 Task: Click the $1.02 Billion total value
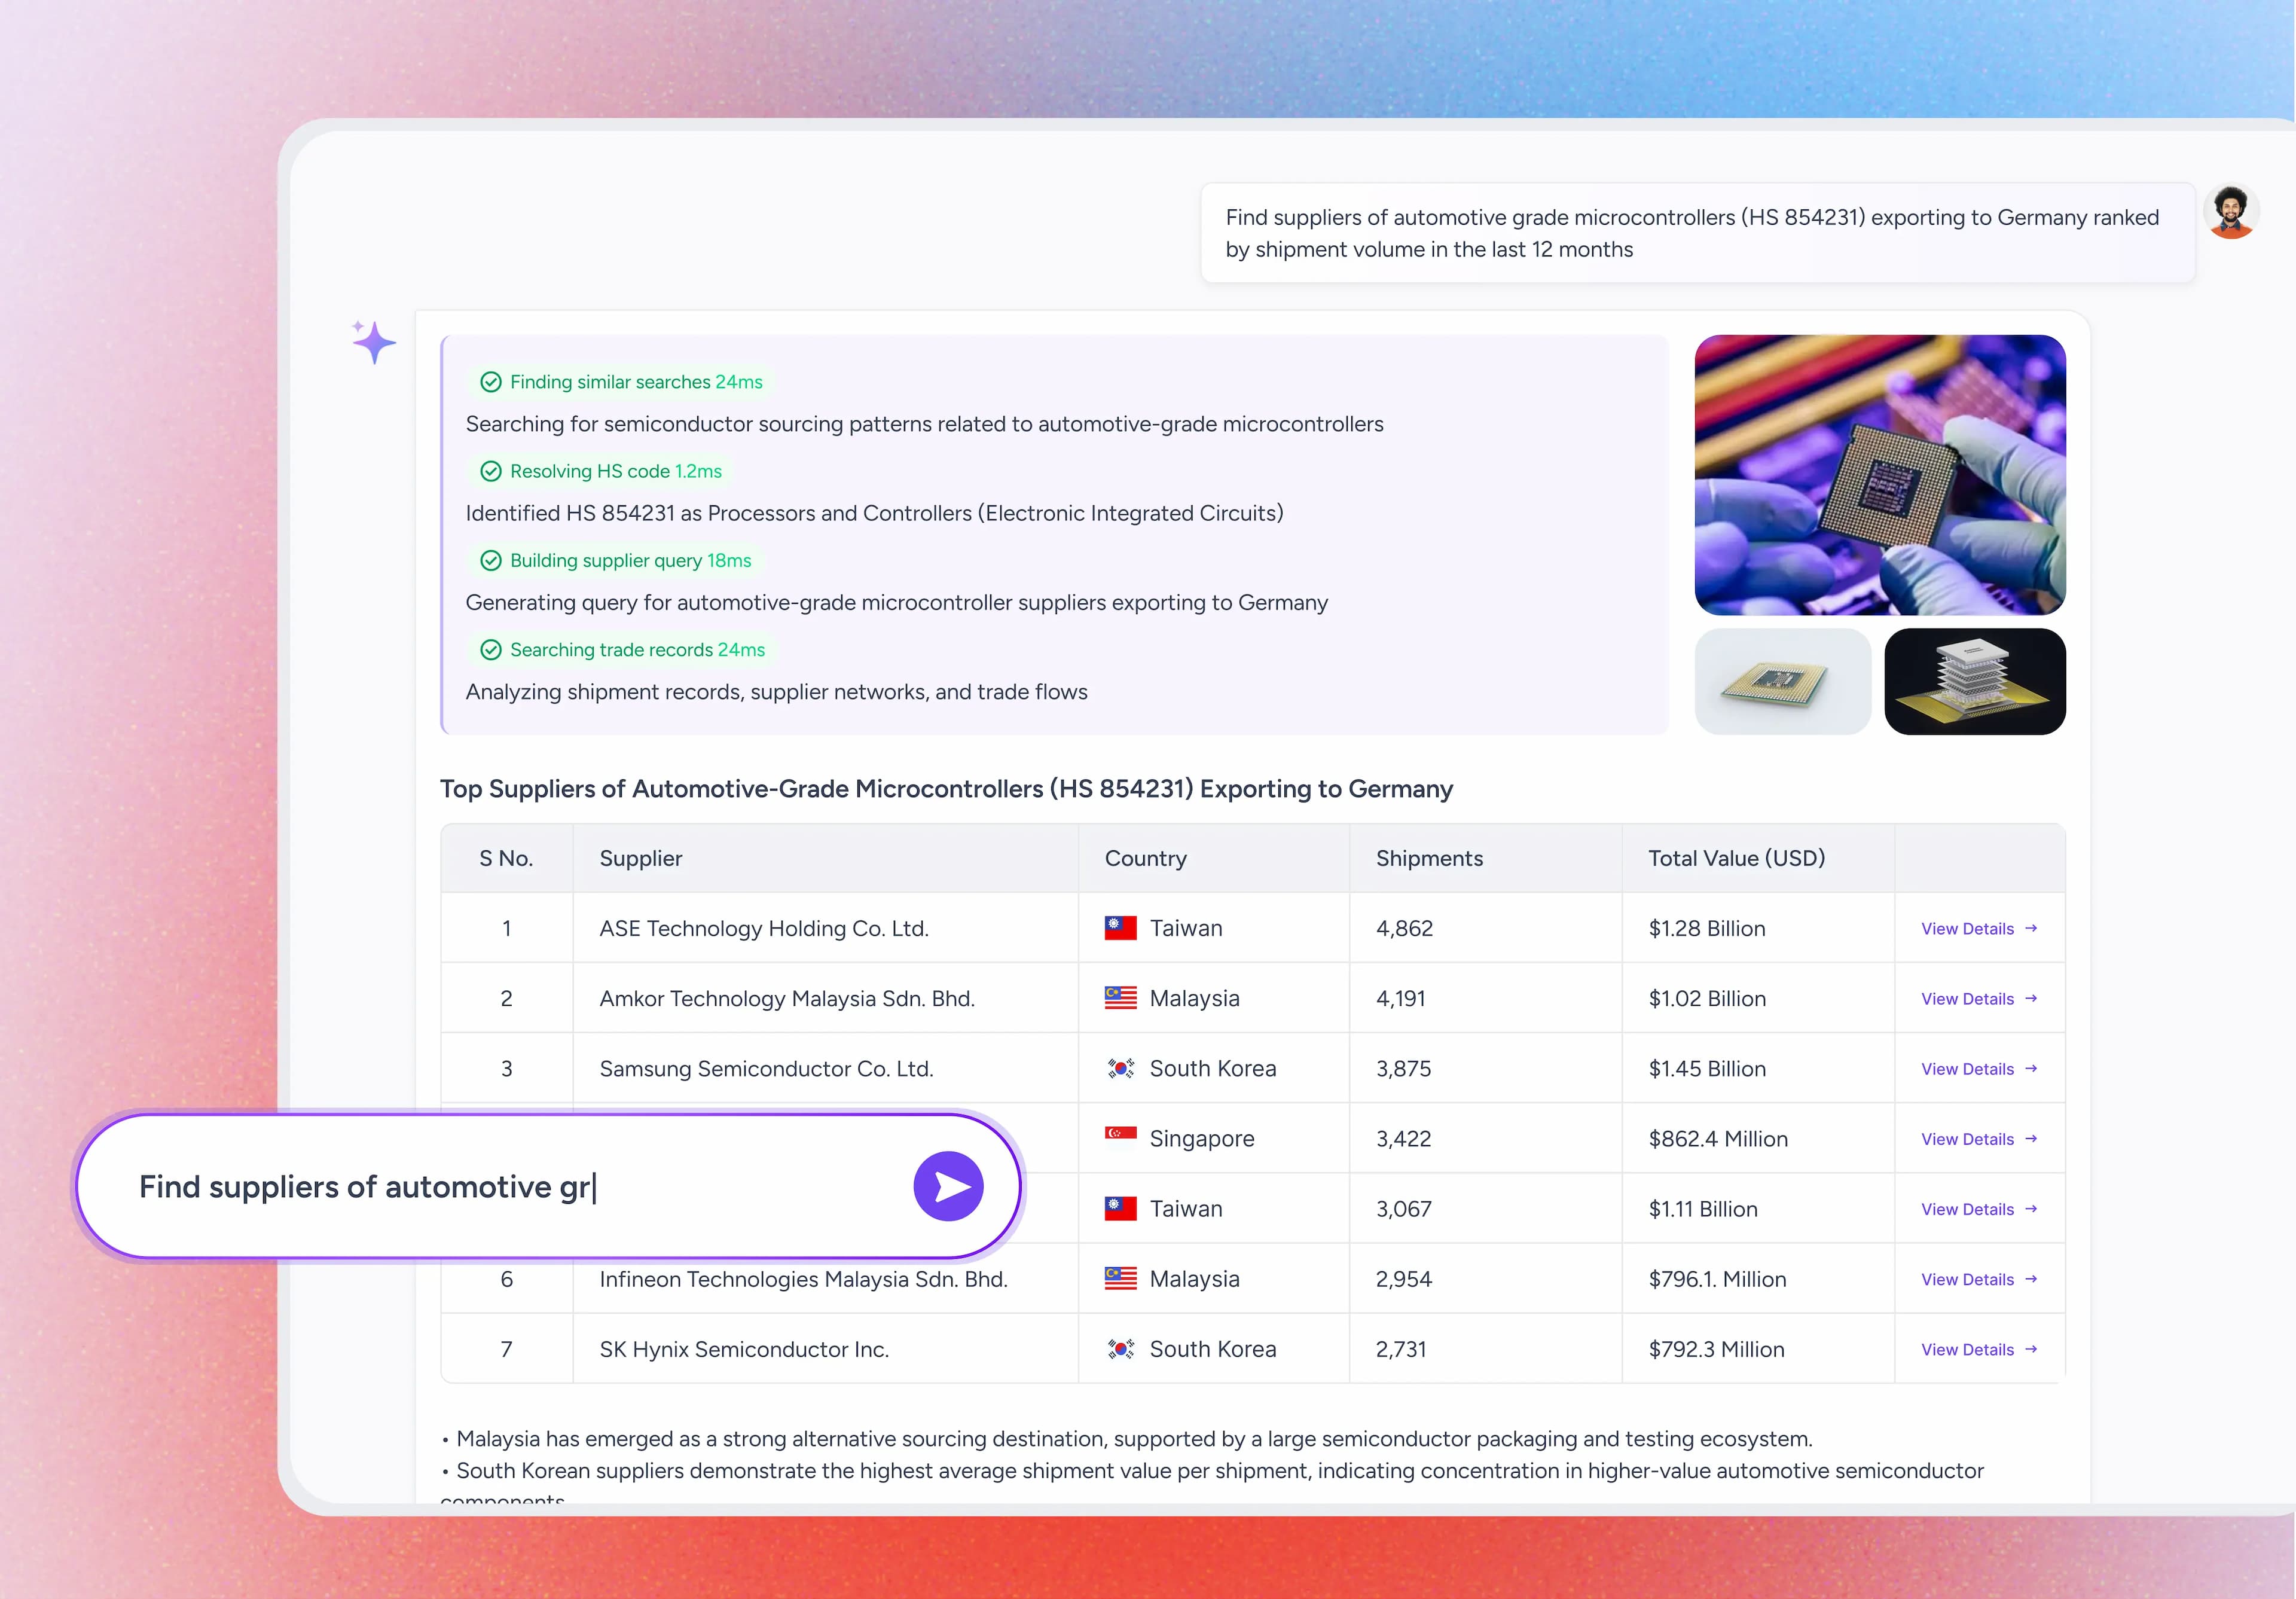click(x=1707, y=998)
